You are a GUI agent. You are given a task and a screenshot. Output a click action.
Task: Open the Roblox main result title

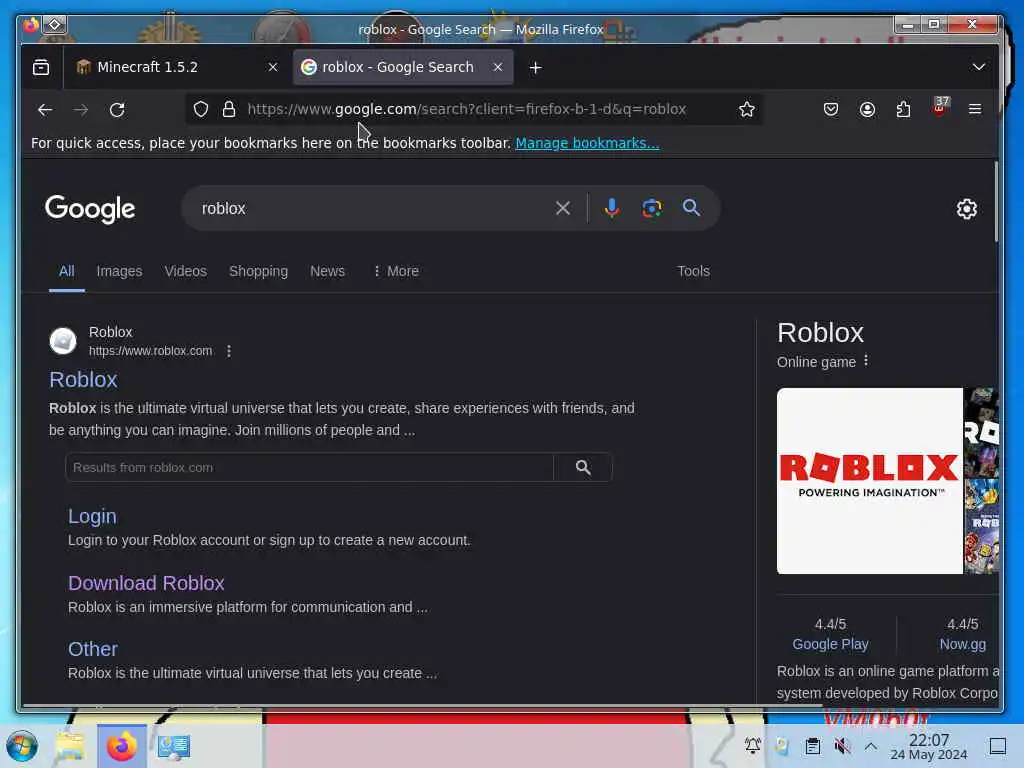click(83, 379)
